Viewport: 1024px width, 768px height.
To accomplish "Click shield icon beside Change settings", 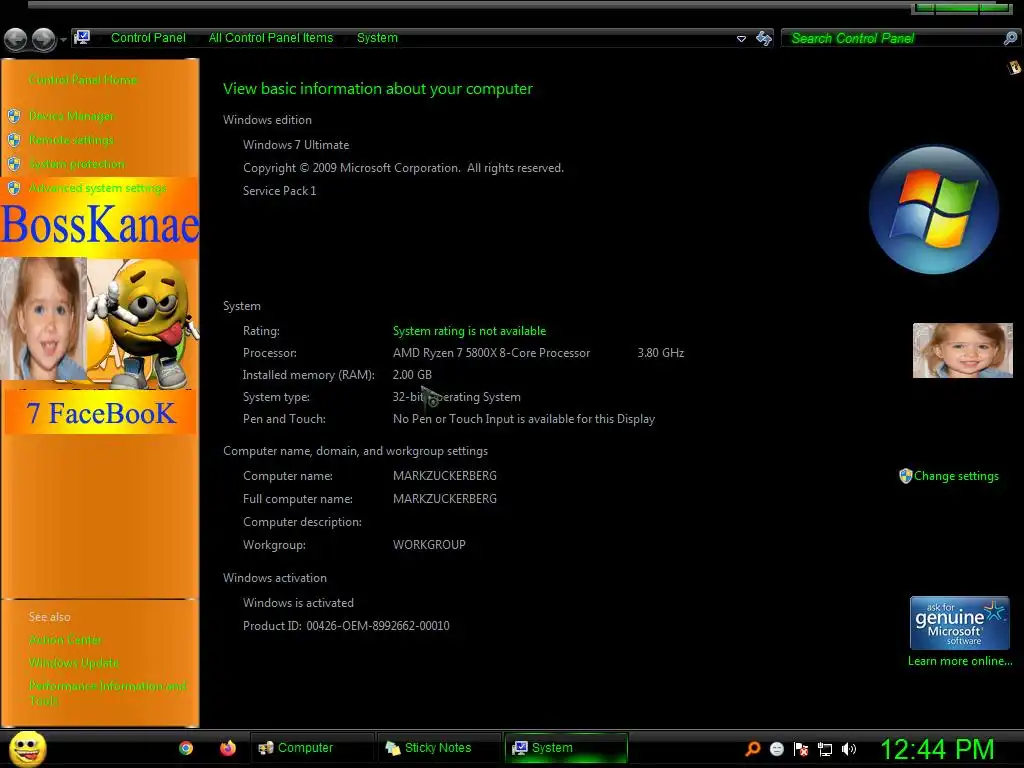I will tap(905, 476).
